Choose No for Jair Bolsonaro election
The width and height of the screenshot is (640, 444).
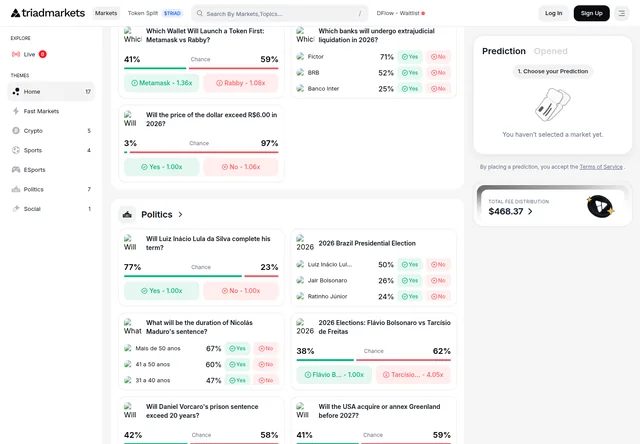point(438,280)
